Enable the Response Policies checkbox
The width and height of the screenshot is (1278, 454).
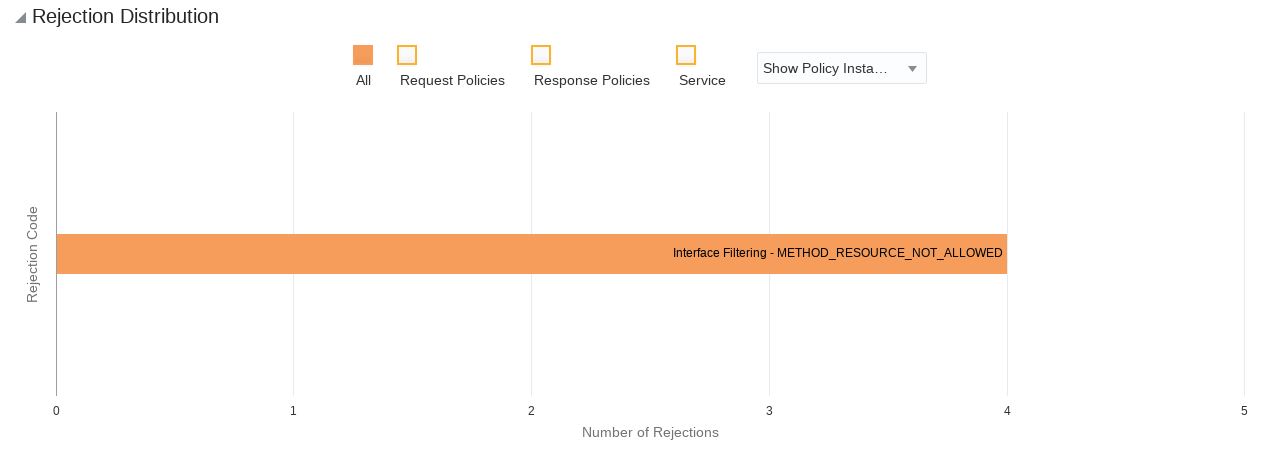point(541,55)
